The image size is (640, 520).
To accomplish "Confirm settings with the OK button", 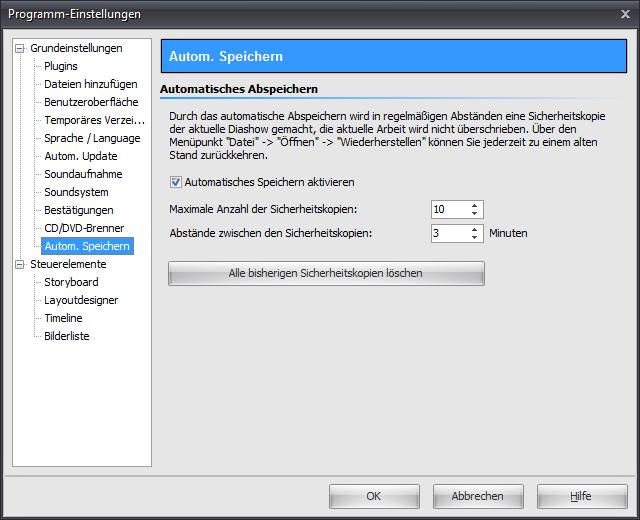I will (373, 496).
